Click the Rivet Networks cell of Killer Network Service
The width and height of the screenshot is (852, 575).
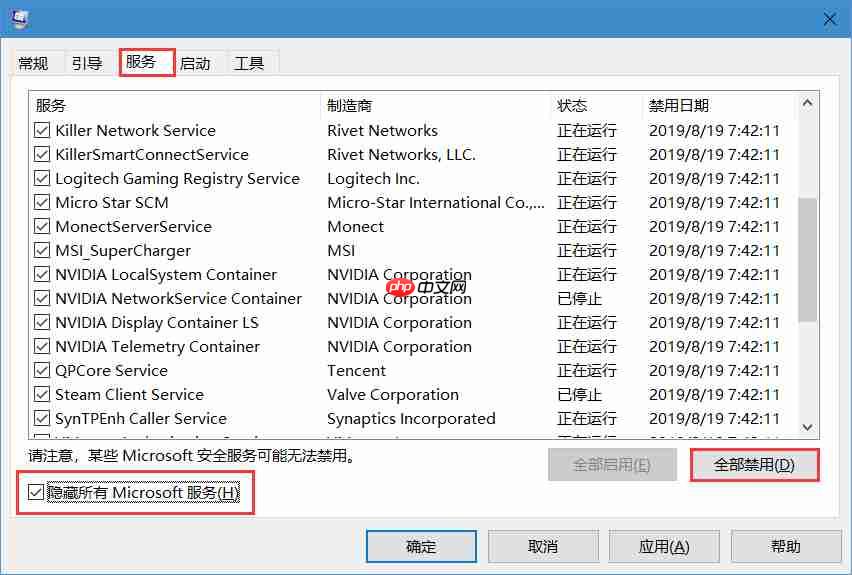(x=383, y=131)
